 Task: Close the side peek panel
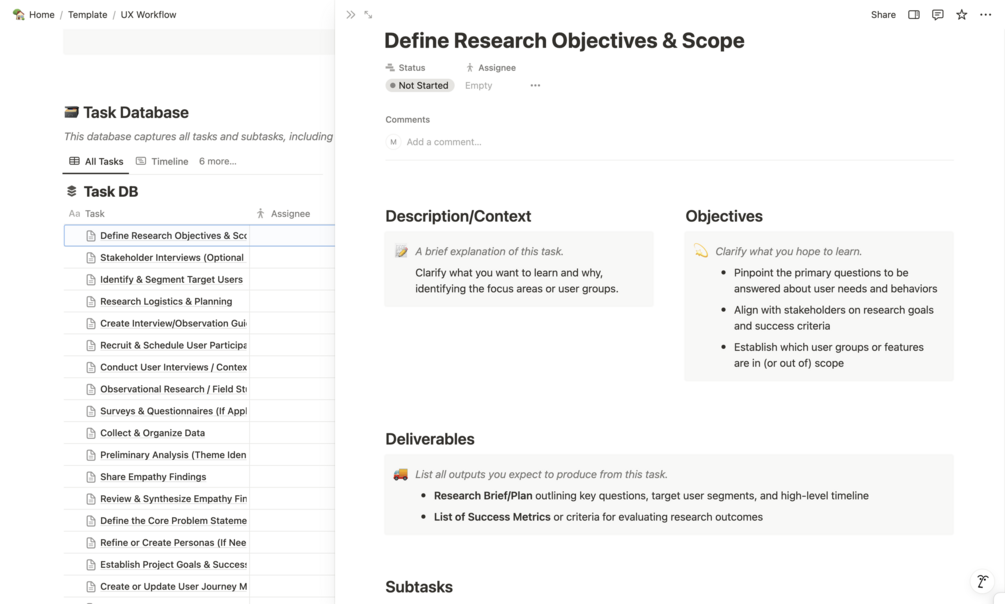click(350, 15)
